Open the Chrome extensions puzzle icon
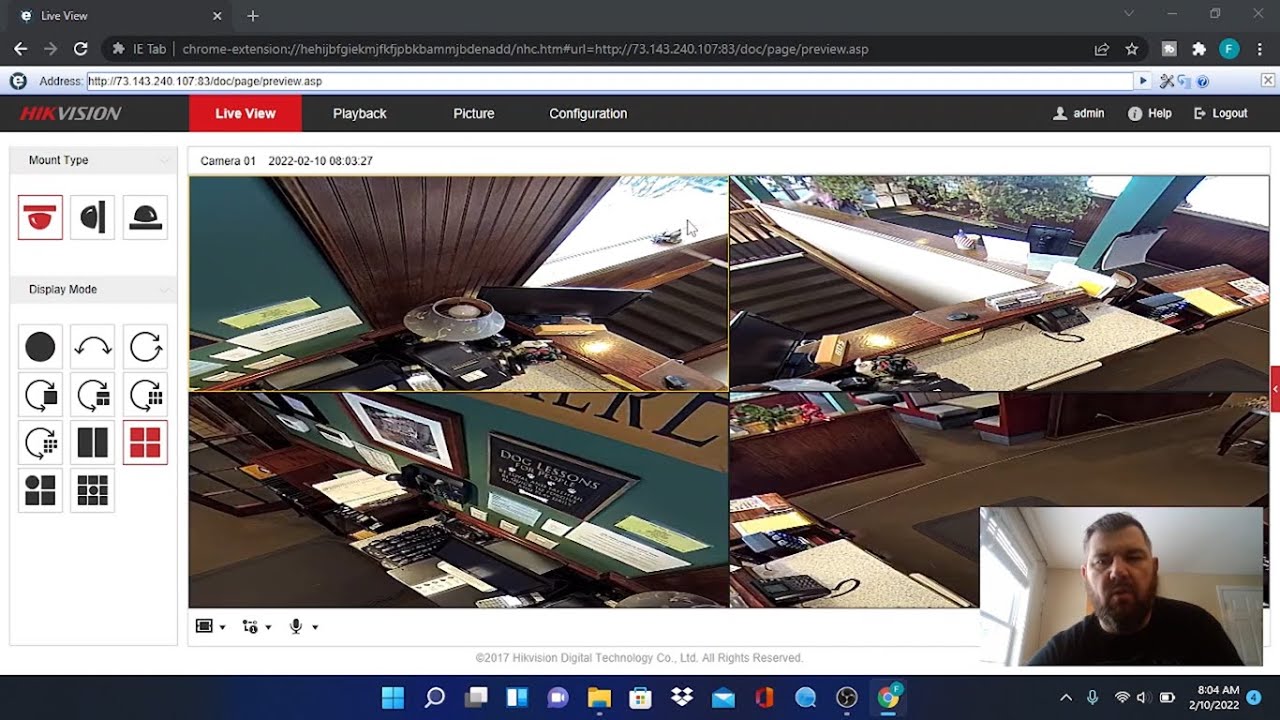Viewport: 1280px width, 720px height. coord(1199,49)
